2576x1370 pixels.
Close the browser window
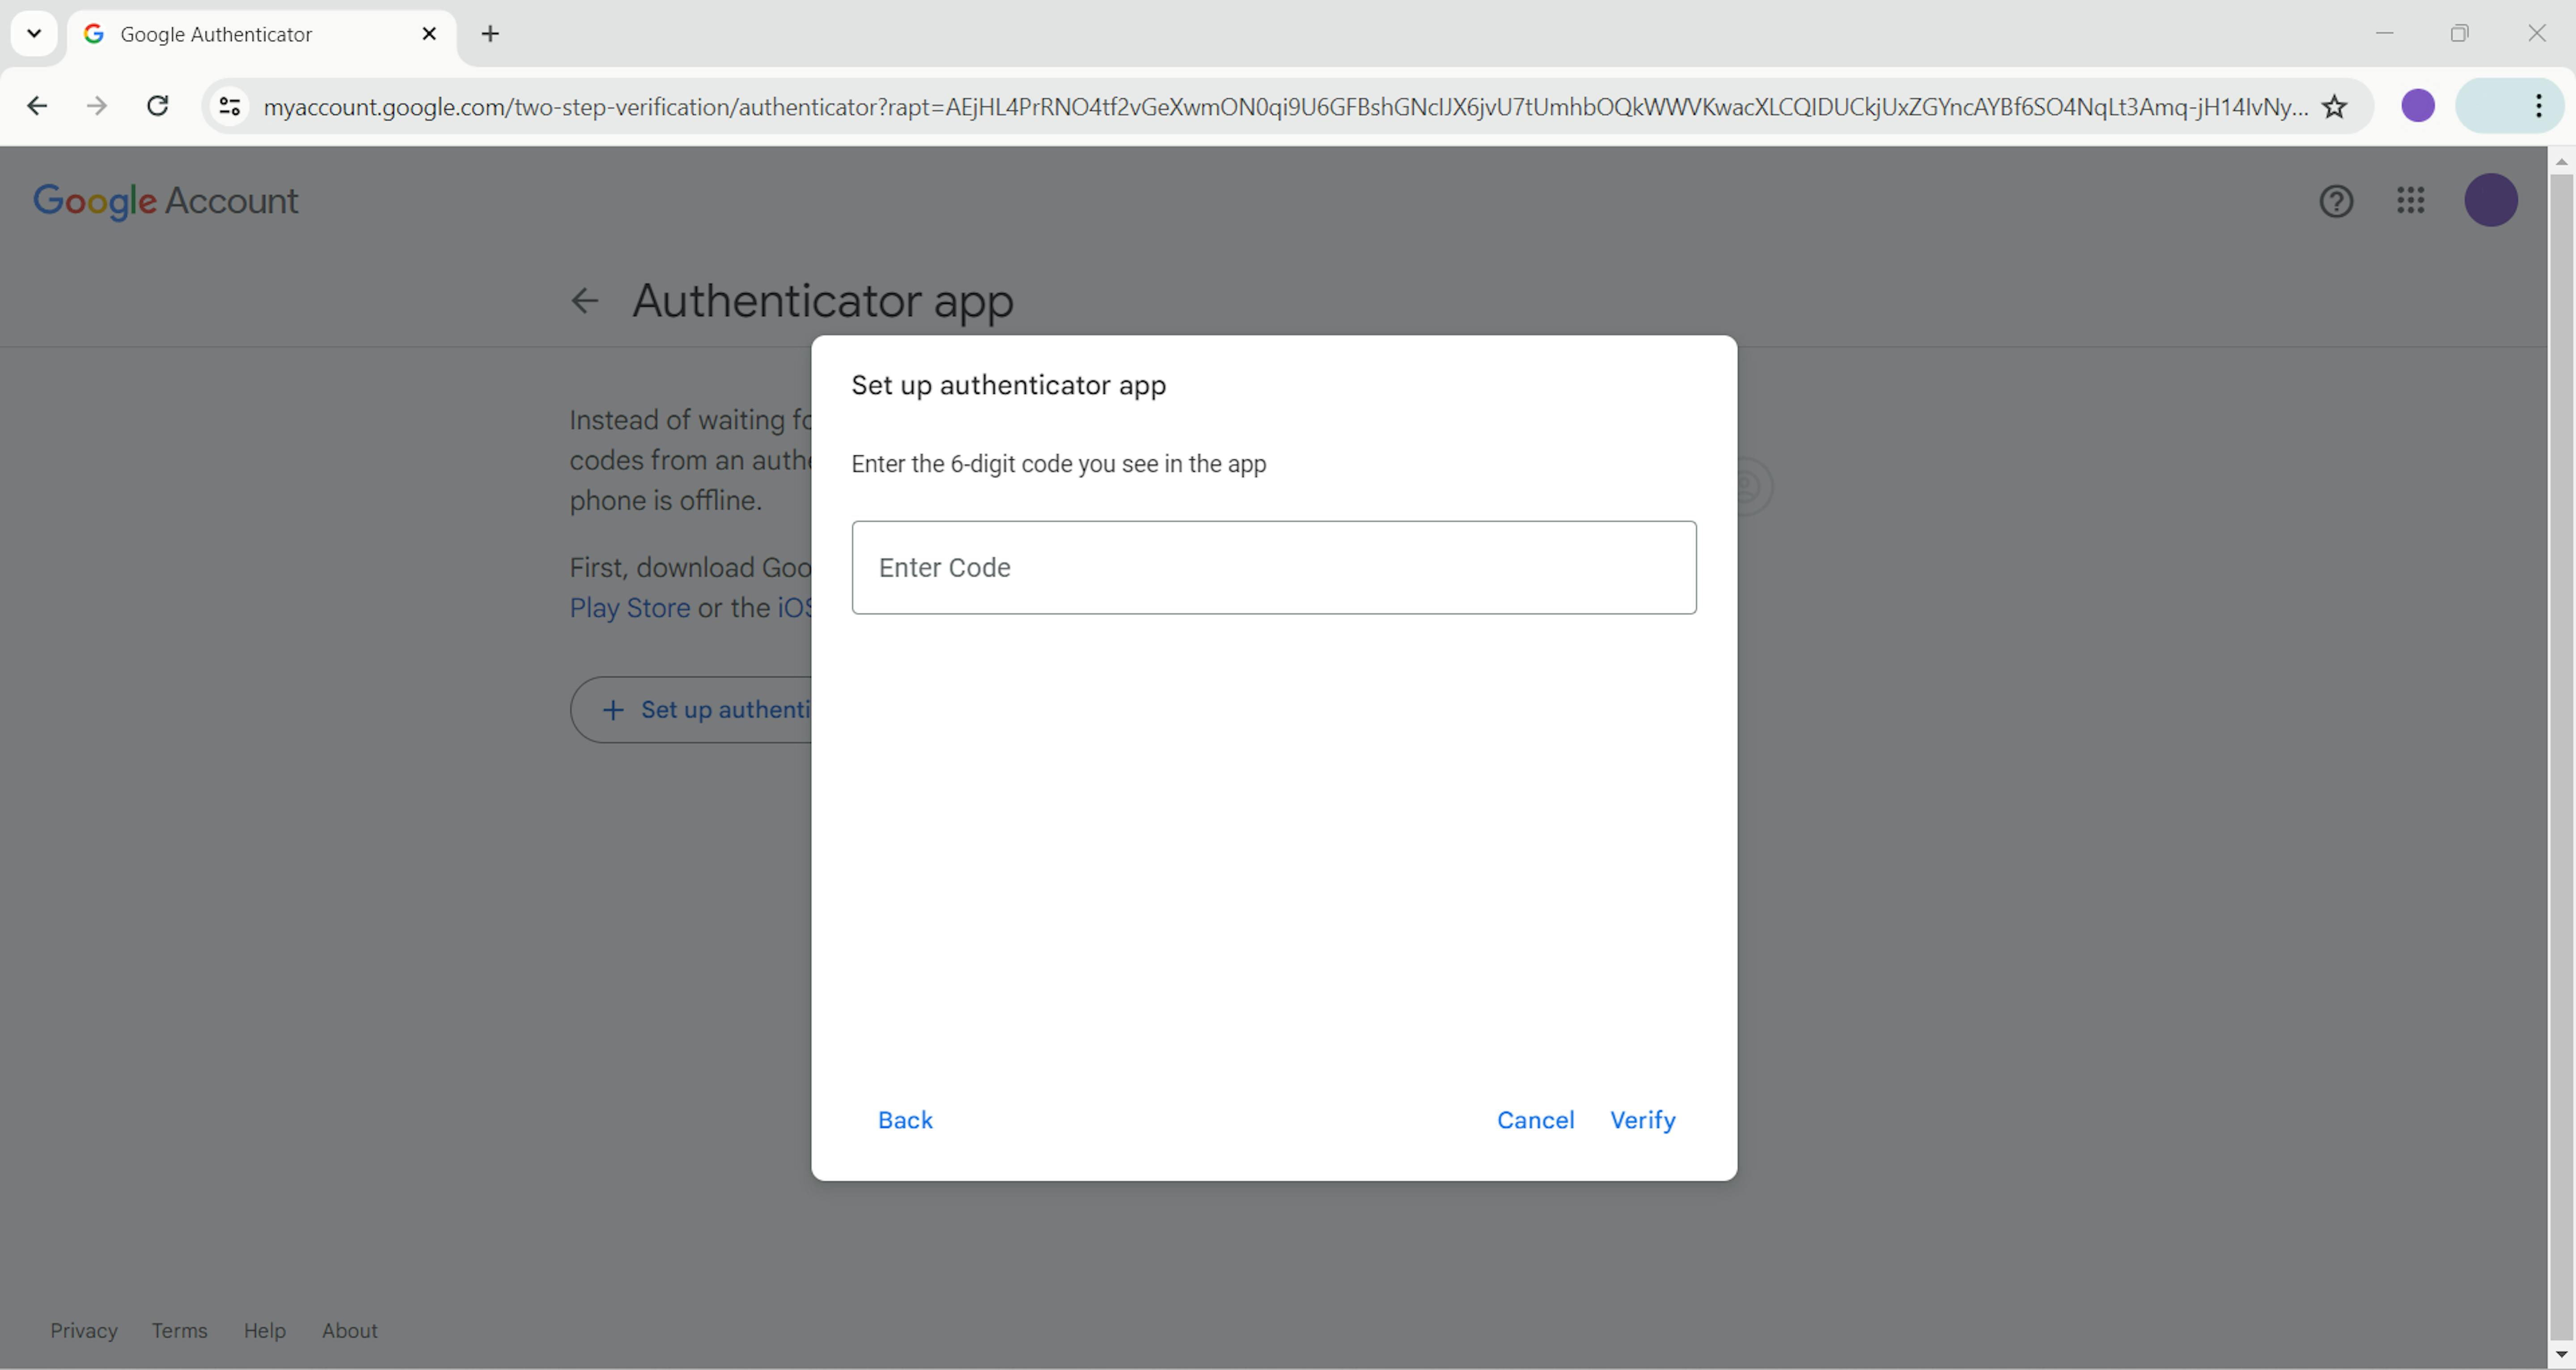coord(2537,33)
